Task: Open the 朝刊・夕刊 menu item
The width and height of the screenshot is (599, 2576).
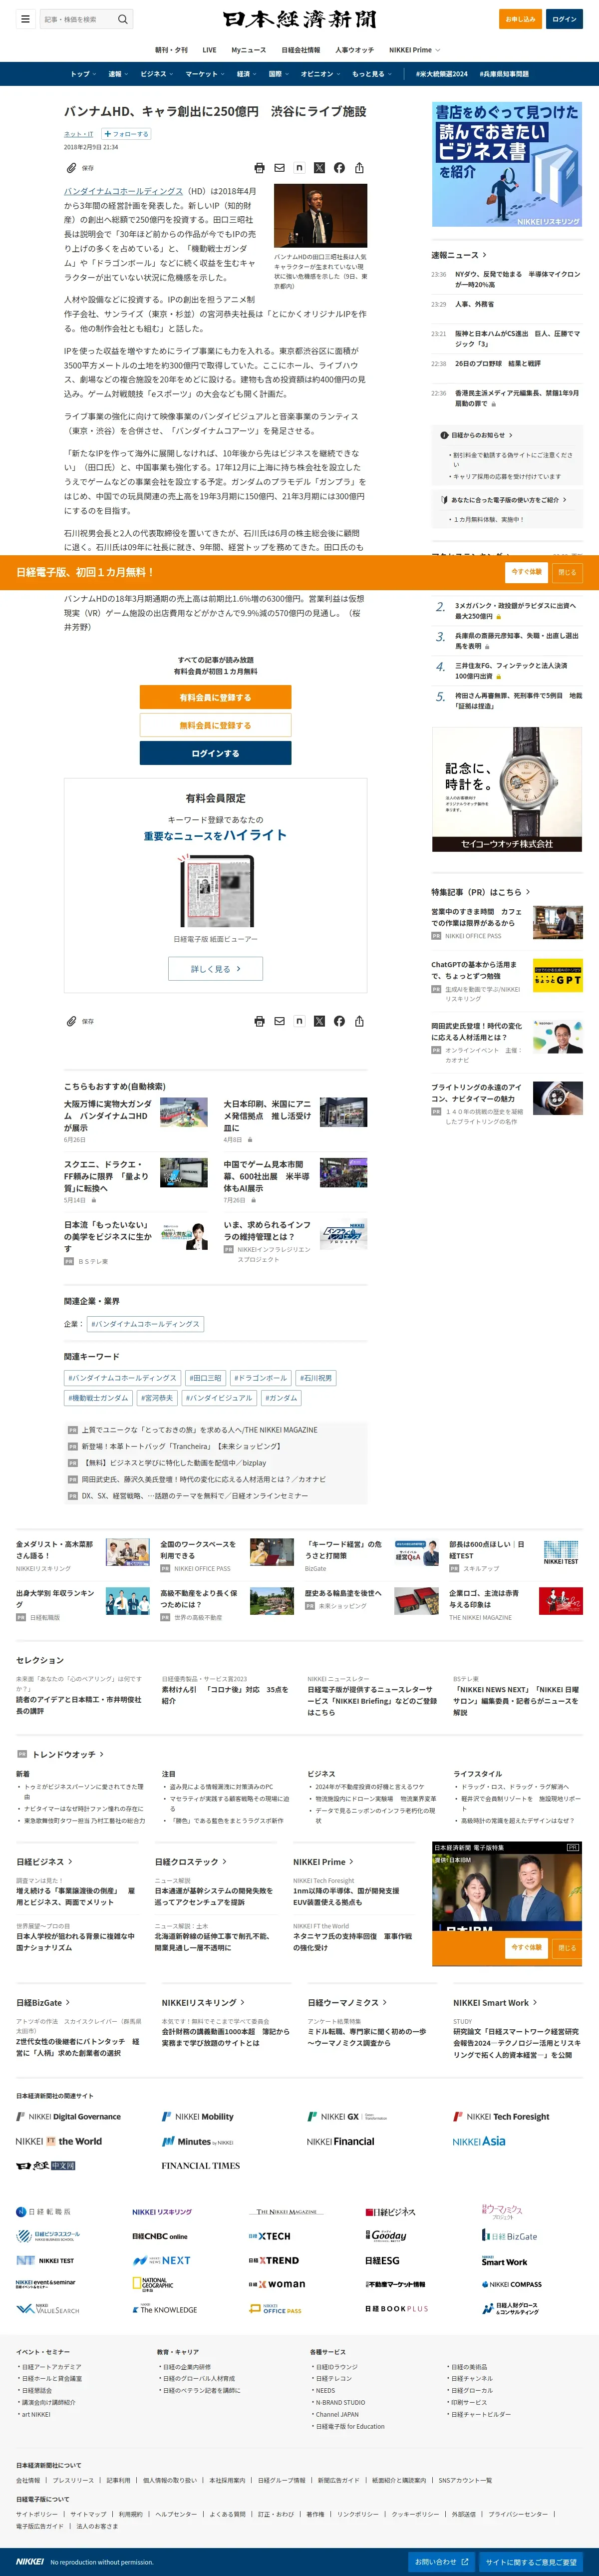Action: [171, 50]
